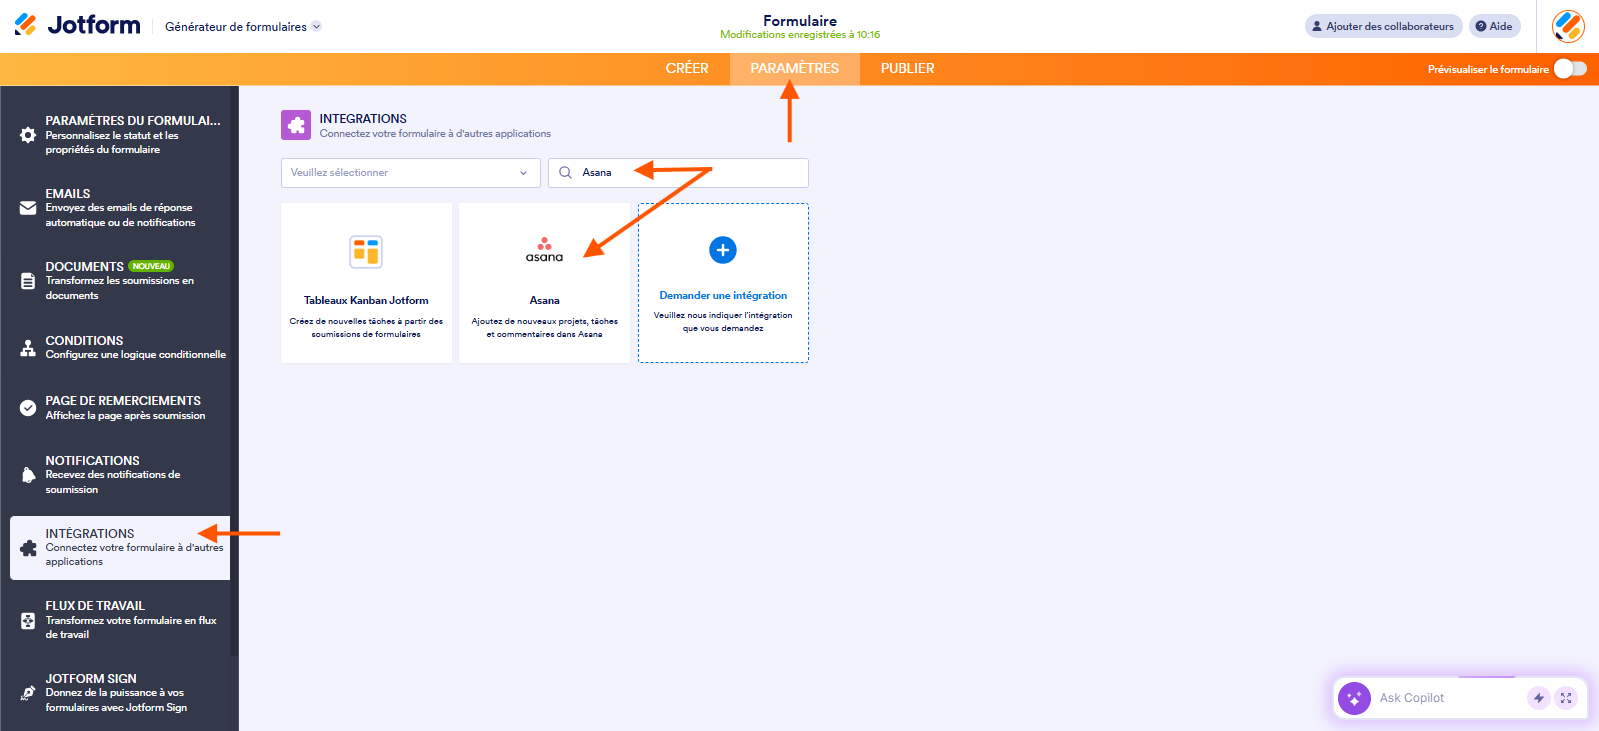Click the sidebar vertical scrollbar

pyautogui.click(x=234, y=370)
